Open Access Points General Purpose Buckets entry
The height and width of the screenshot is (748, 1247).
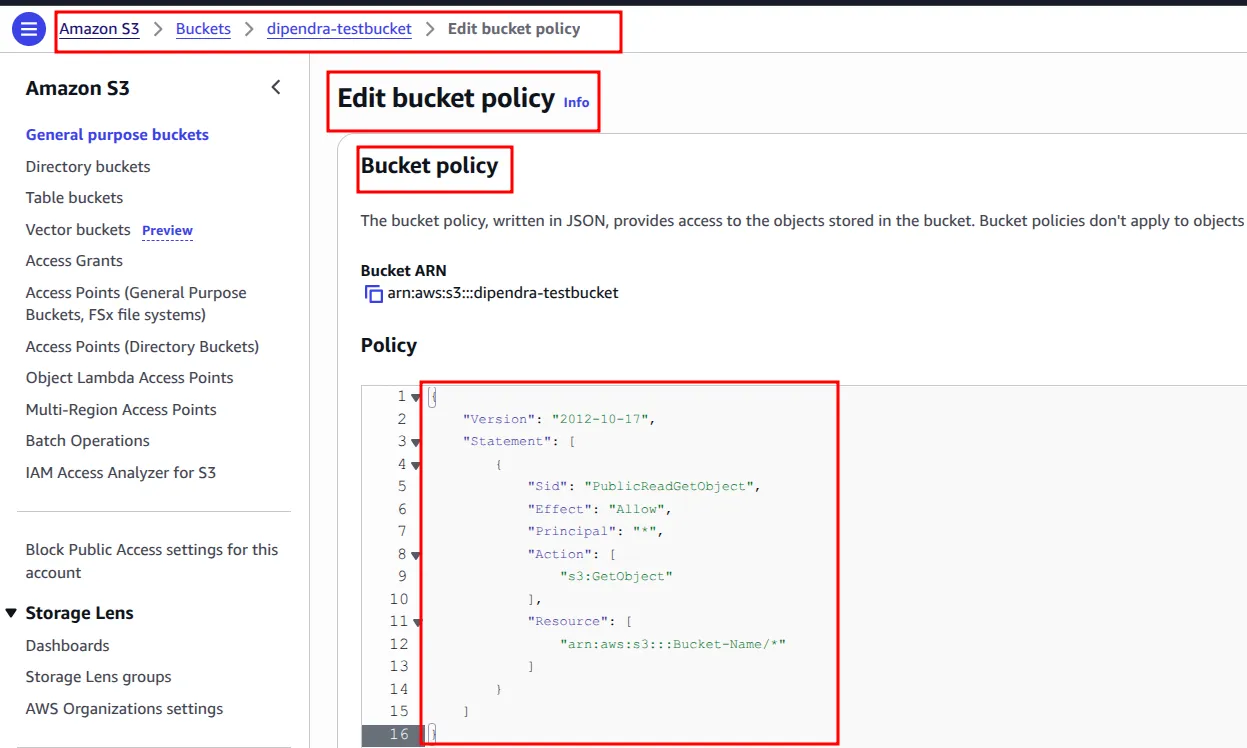pos(136,304)
